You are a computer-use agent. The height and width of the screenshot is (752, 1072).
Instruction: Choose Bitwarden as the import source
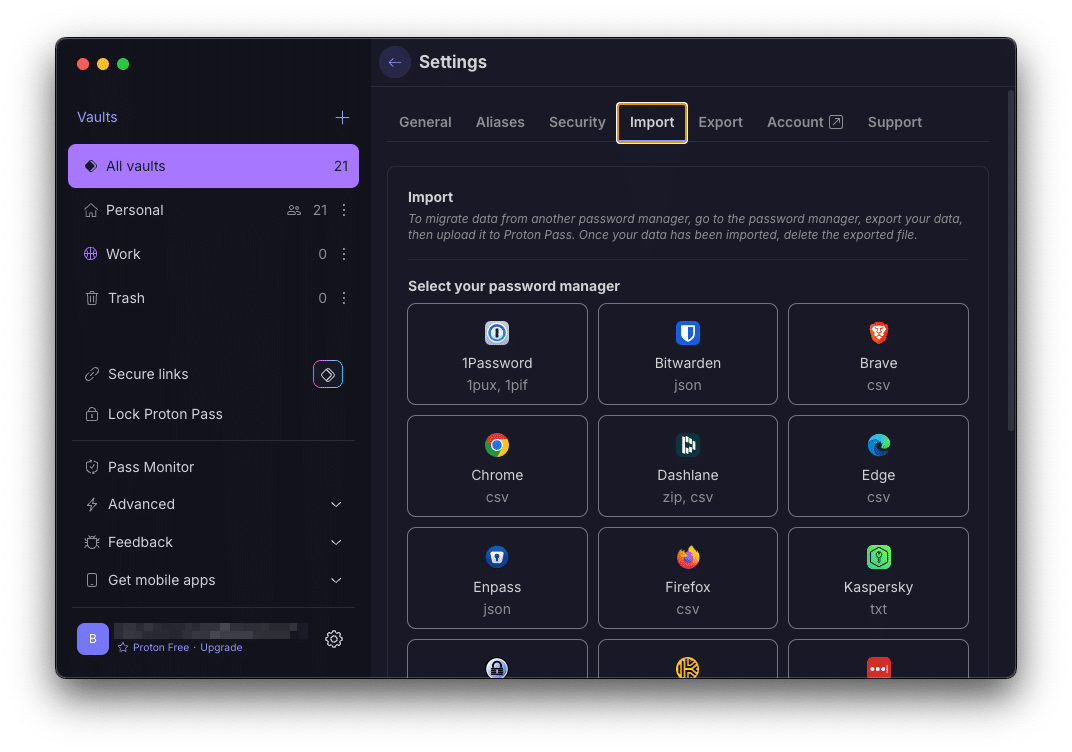click(687, 354)
